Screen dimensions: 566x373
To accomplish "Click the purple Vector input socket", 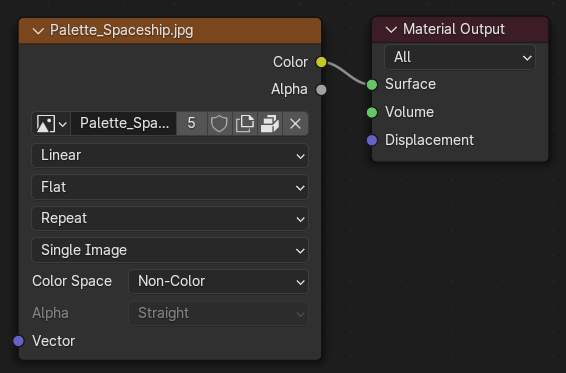I will [x=18, y=341].
